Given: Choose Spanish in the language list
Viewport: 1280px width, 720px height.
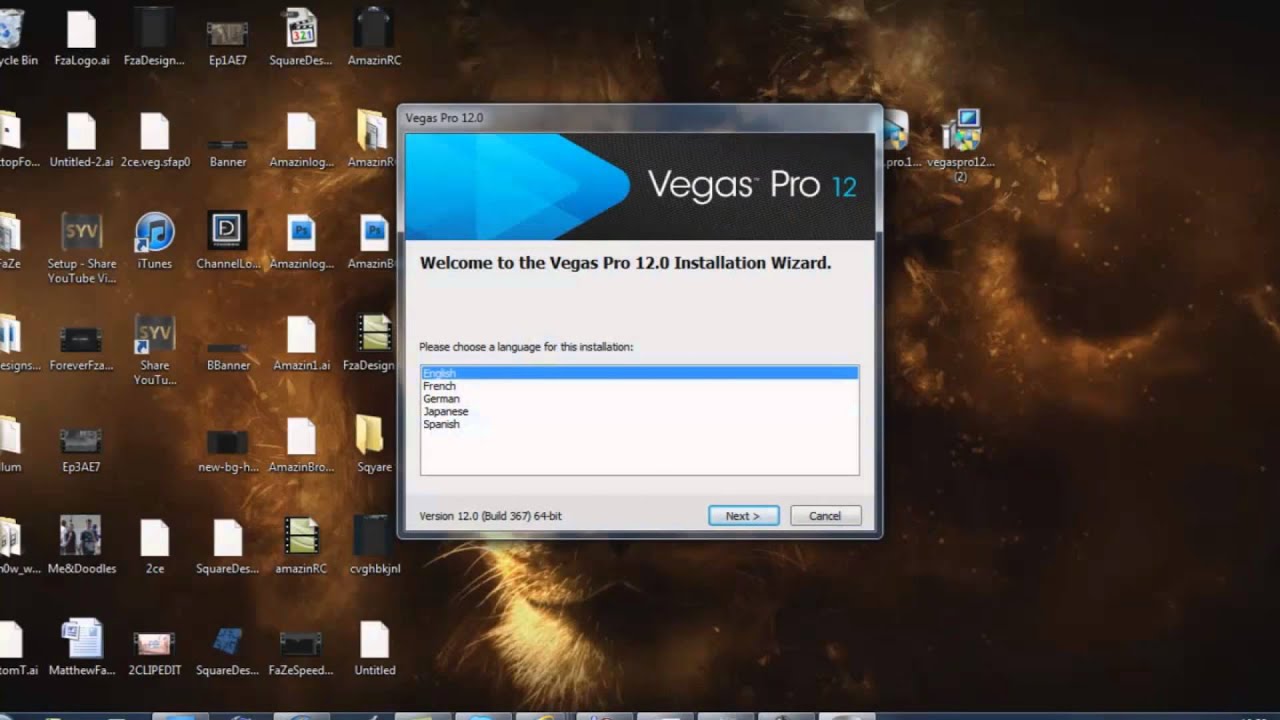Looking at the screenshot, I should (x=639, y=424).
